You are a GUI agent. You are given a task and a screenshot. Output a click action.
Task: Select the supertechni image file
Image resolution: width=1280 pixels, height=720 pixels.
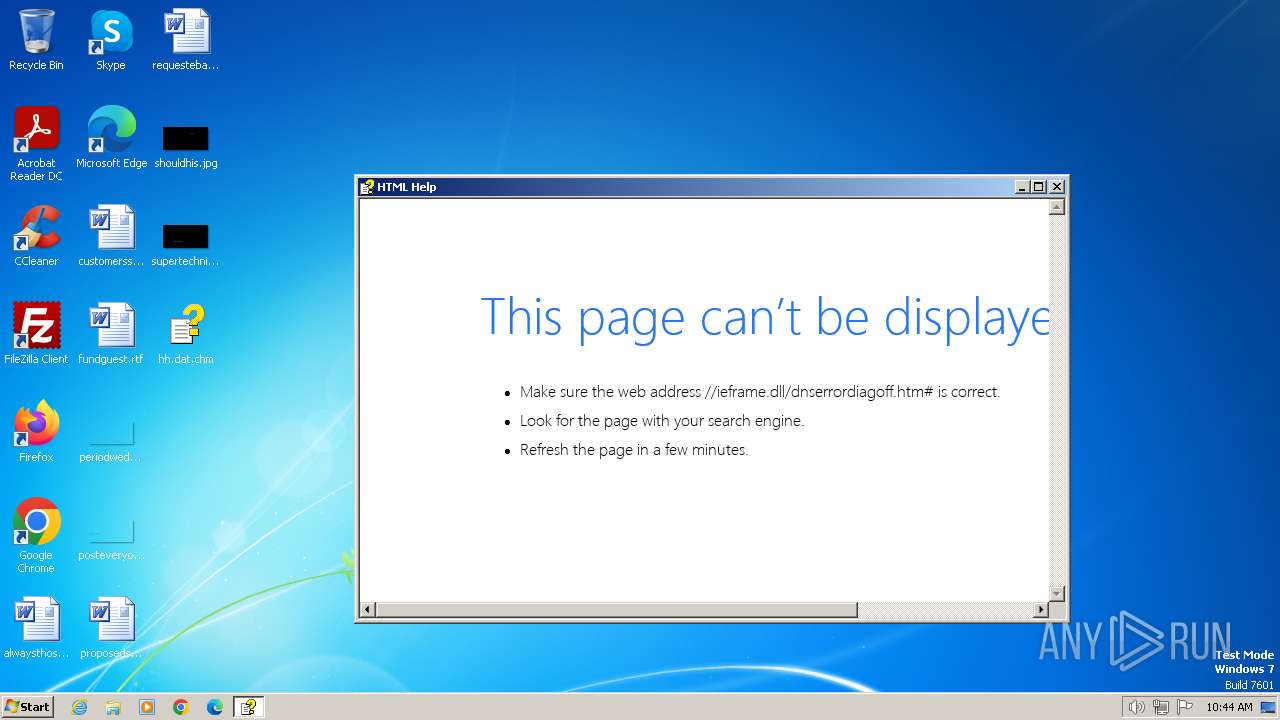(186, 244)
